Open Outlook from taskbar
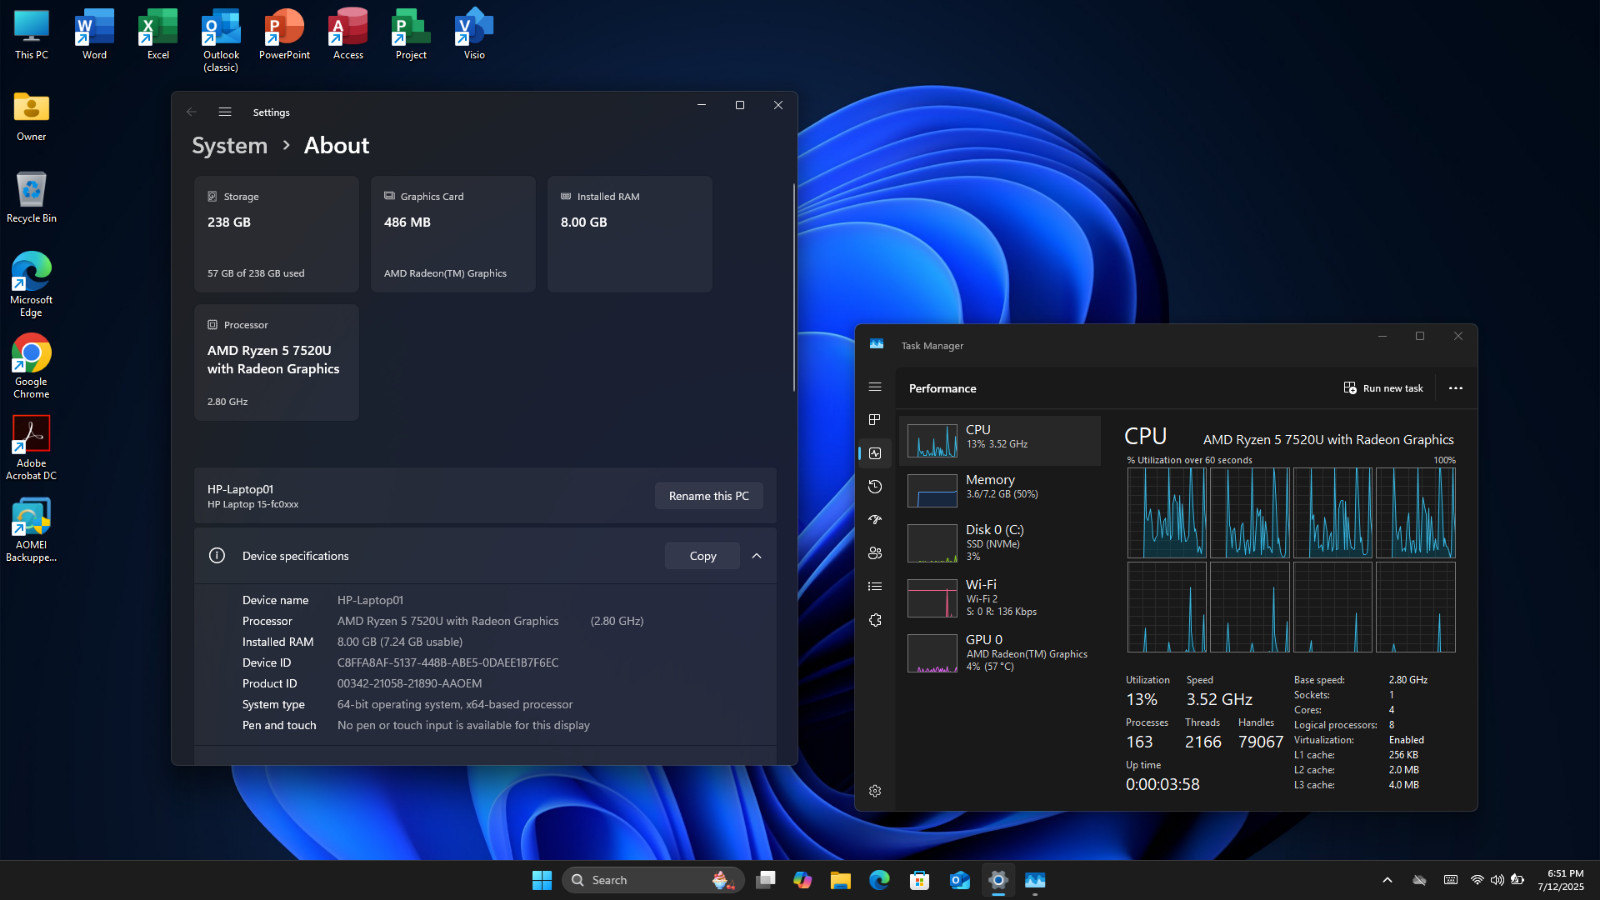Viewport: 1600px width, 900px height. coord(959,880)
